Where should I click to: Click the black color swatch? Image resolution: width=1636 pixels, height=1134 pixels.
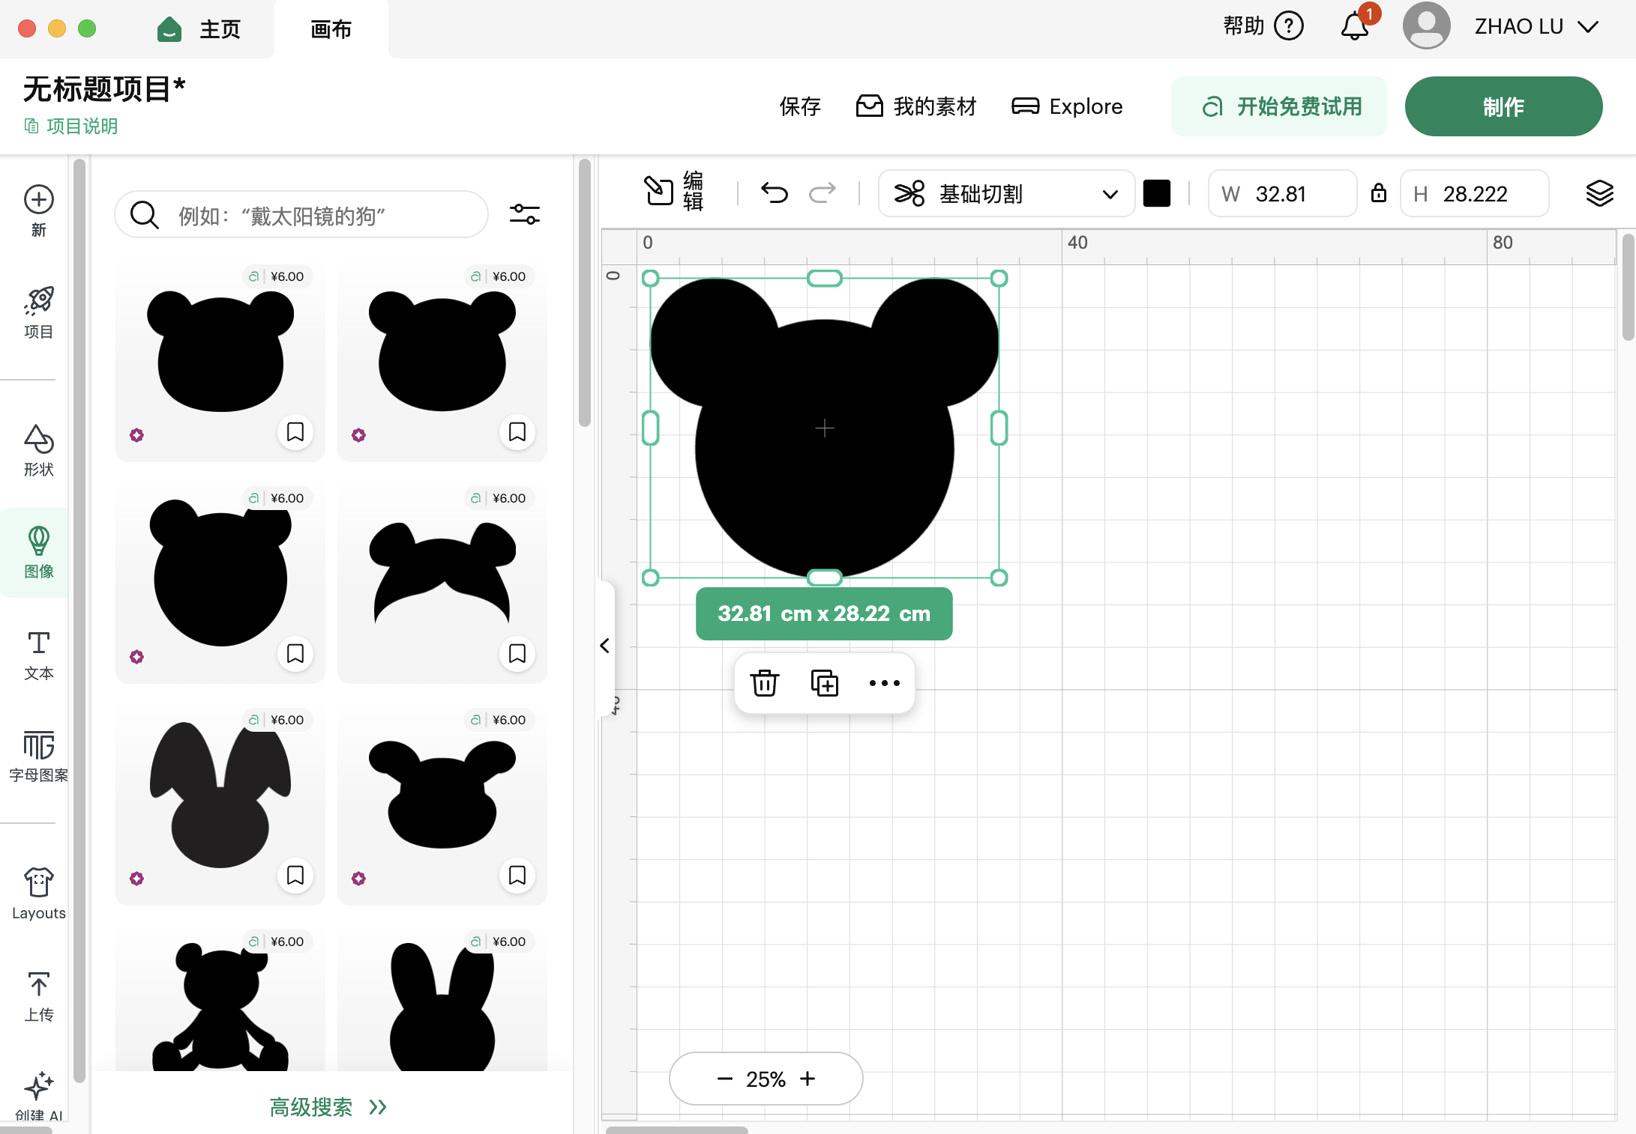(x=1157, y=193)
